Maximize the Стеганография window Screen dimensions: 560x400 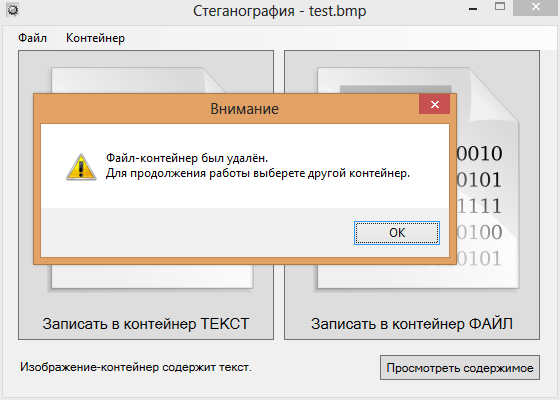click(x=500, y=6)
